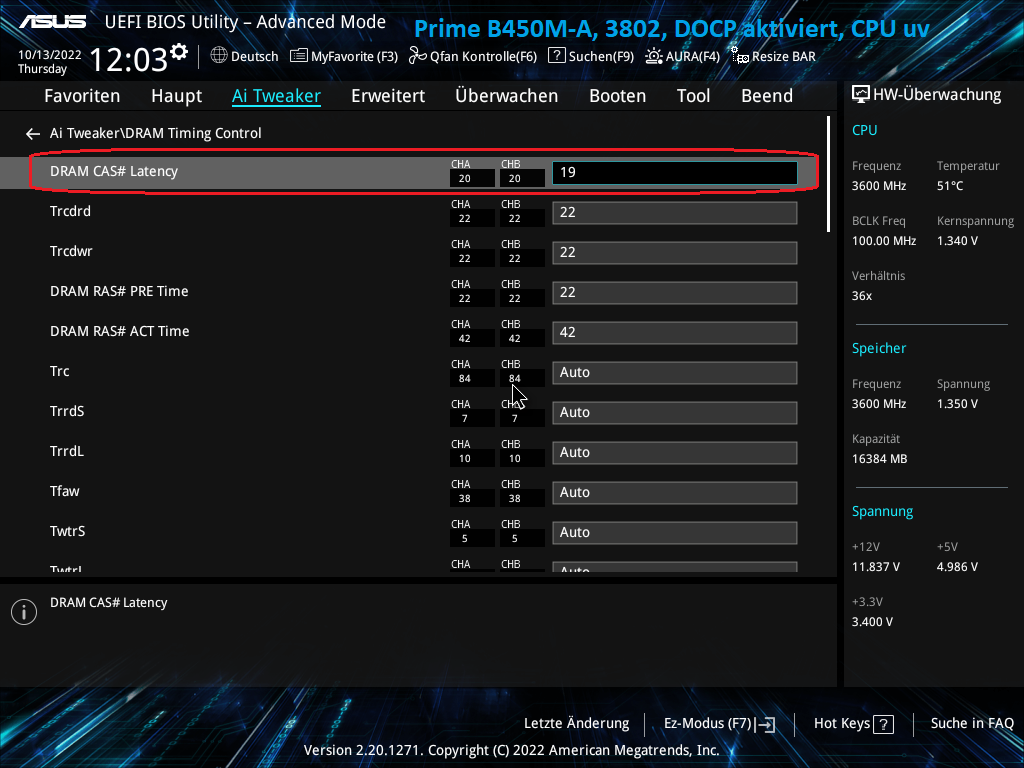
Task: Select the Trcdrd label
Action: (x=71, y=212)
